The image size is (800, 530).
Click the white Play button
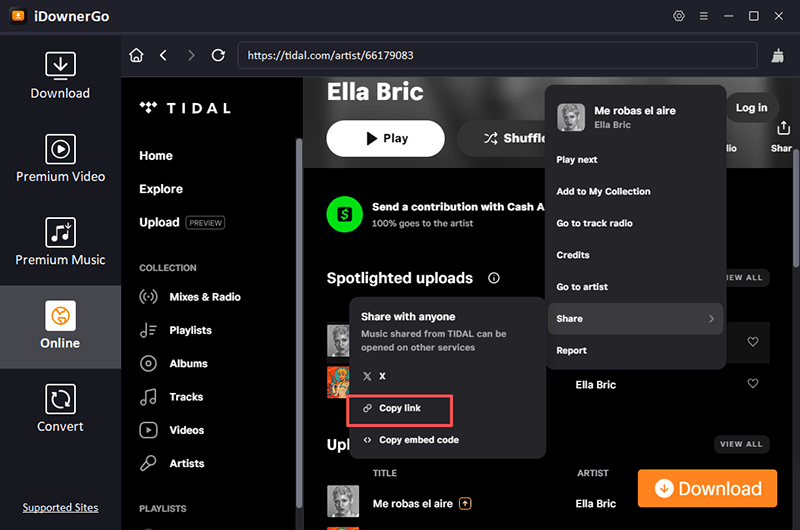[x=385, y=138]
